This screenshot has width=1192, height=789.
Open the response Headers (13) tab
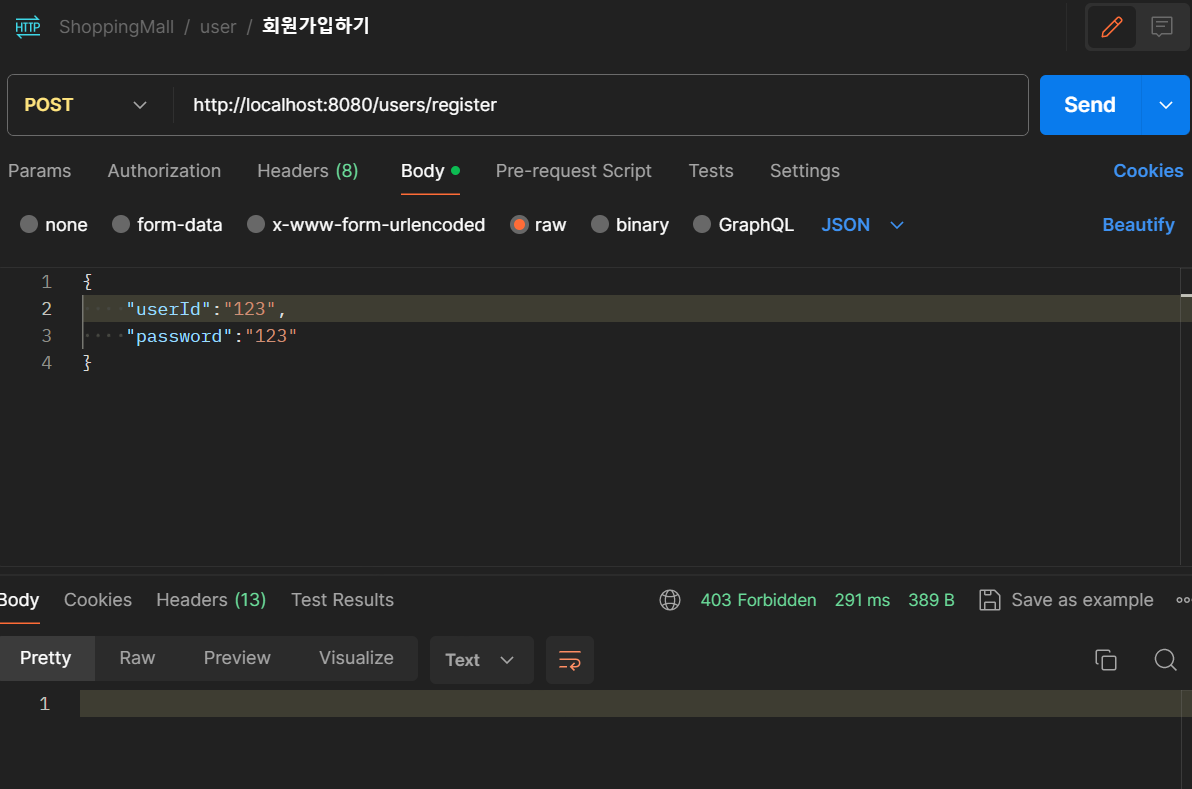pos(211,600)
